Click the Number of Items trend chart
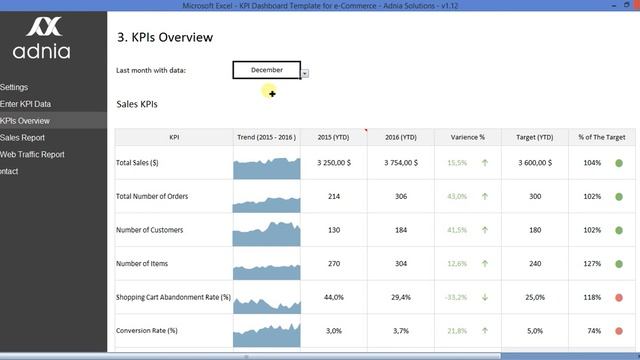The width and height of the screenshot is (640, 360). click(267, 272)
